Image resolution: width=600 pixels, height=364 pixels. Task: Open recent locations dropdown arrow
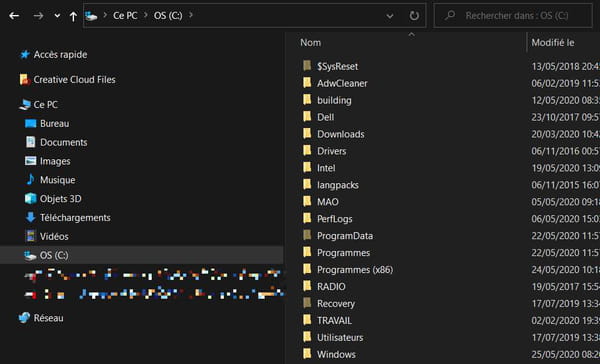point(57,16)
